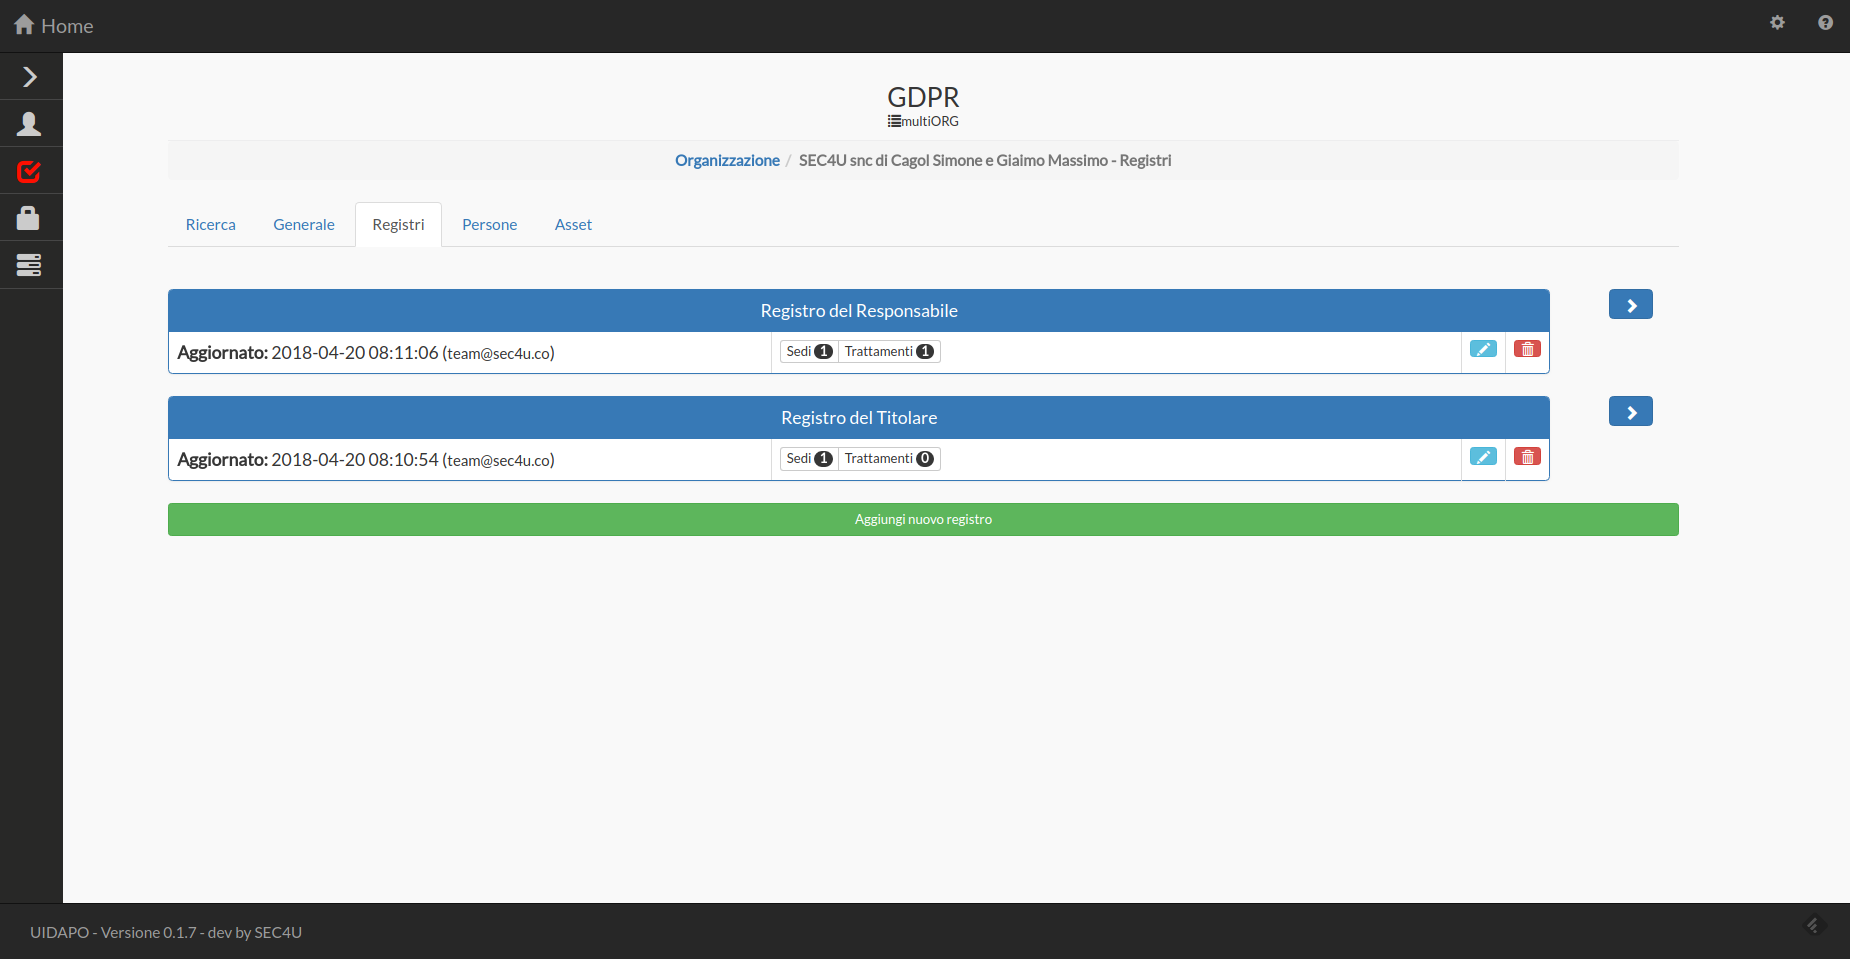The image size is (1850, 959).
Task: Expand the sidebar with chevron arrow
Action: (x=30, y=77)
